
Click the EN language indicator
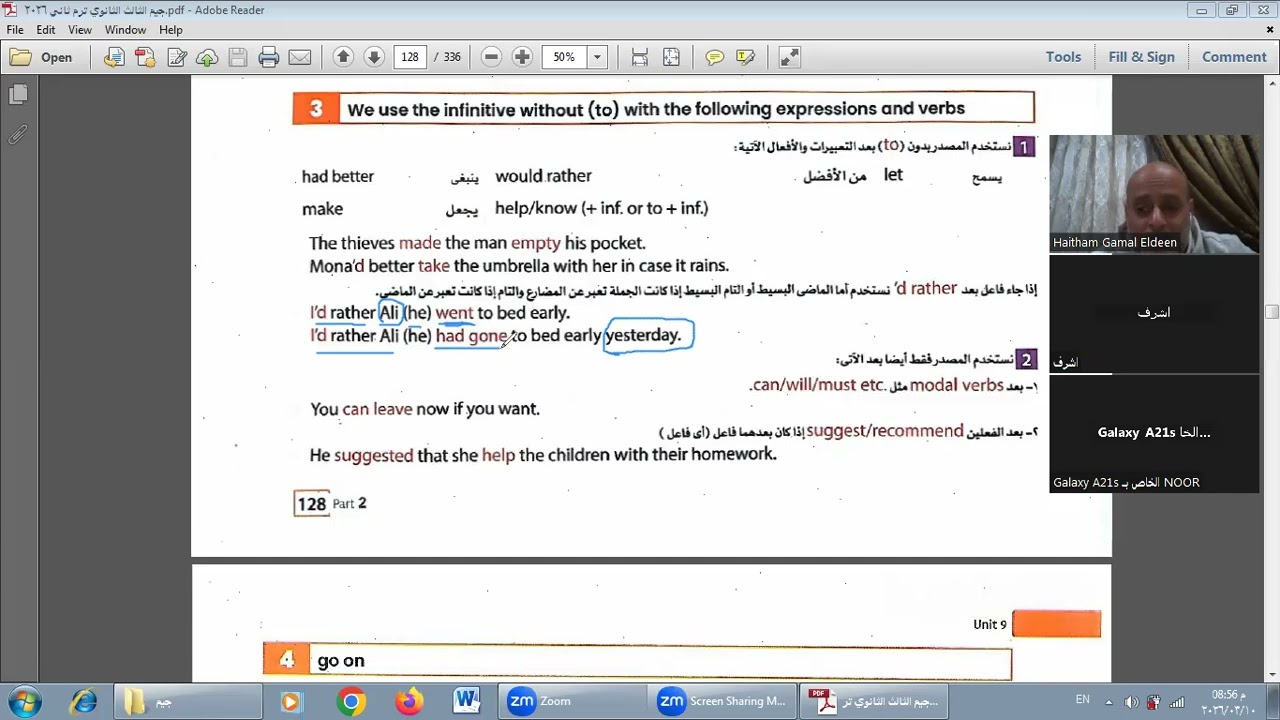tap(1083, 700)
